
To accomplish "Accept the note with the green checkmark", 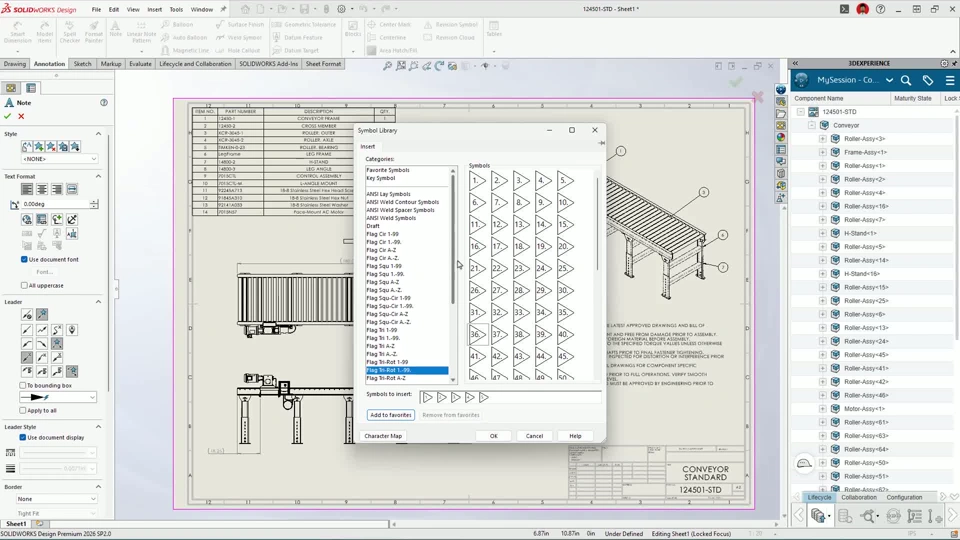I will 8,116.
